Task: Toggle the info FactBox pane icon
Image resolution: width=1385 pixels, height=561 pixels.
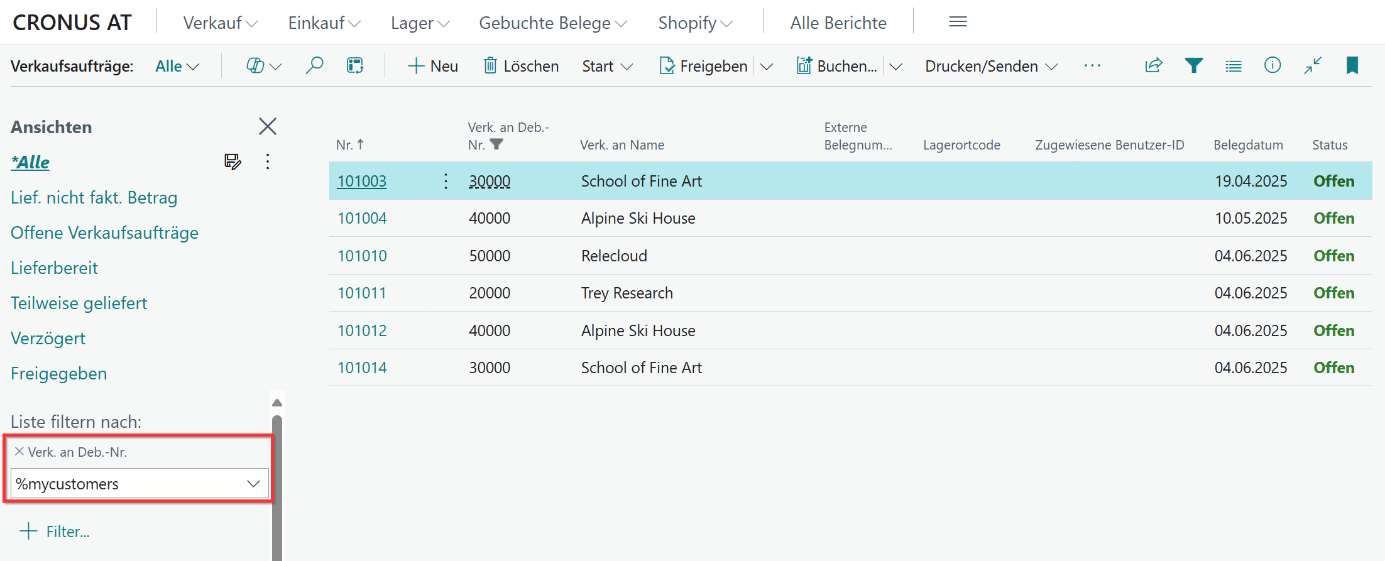Action: coord(1272,66)
